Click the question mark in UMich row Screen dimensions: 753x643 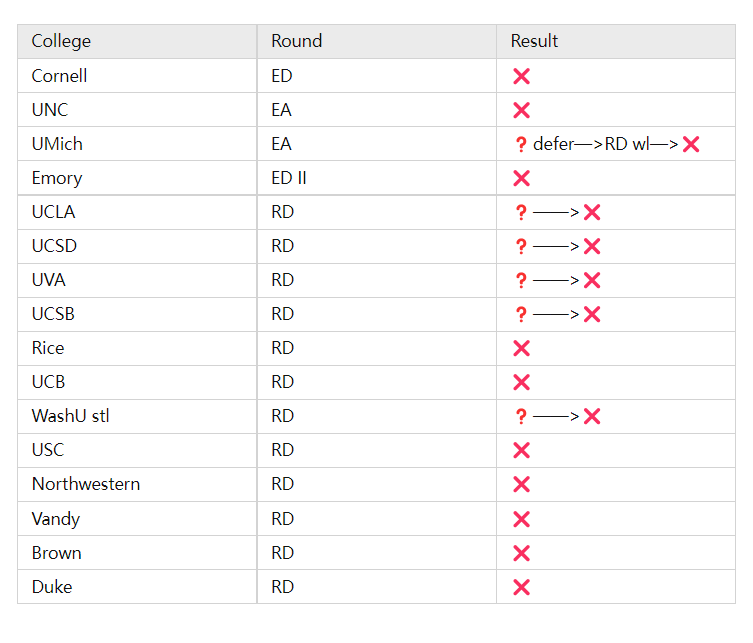521,144
